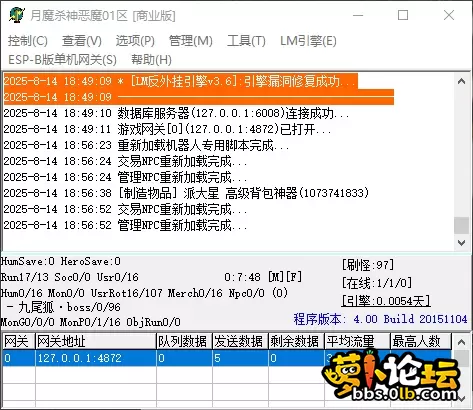Minimize the 月魔杀神恶魔01区 window
Screen dimensions: 473x410
[x=358, y=15]
